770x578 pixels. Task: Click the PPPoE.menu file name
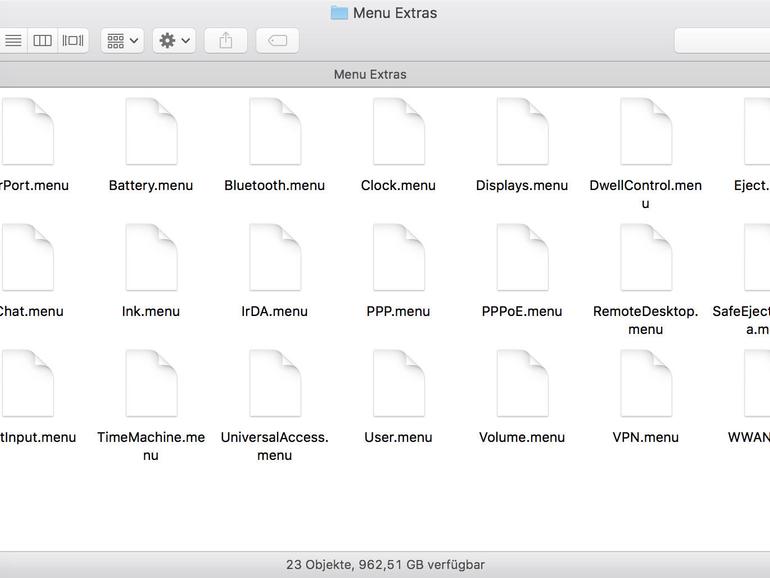522,311
